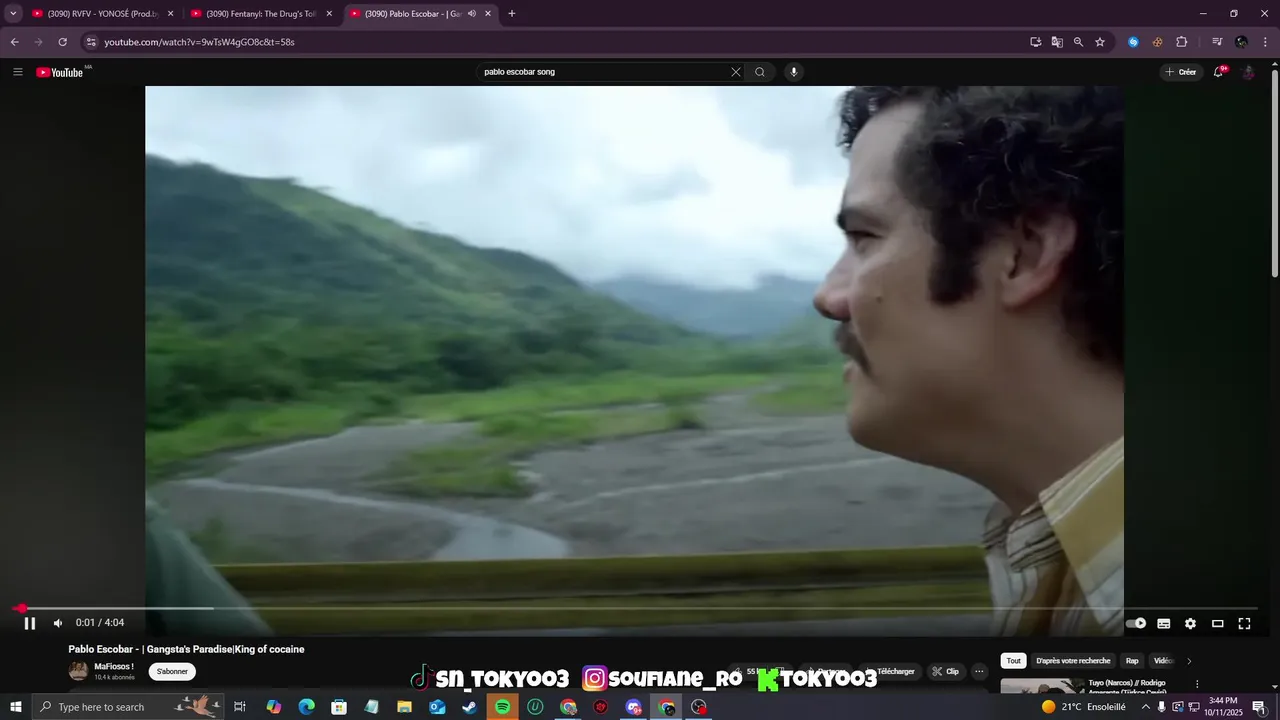Open YouTube notifications bell

pos(1219,72)
